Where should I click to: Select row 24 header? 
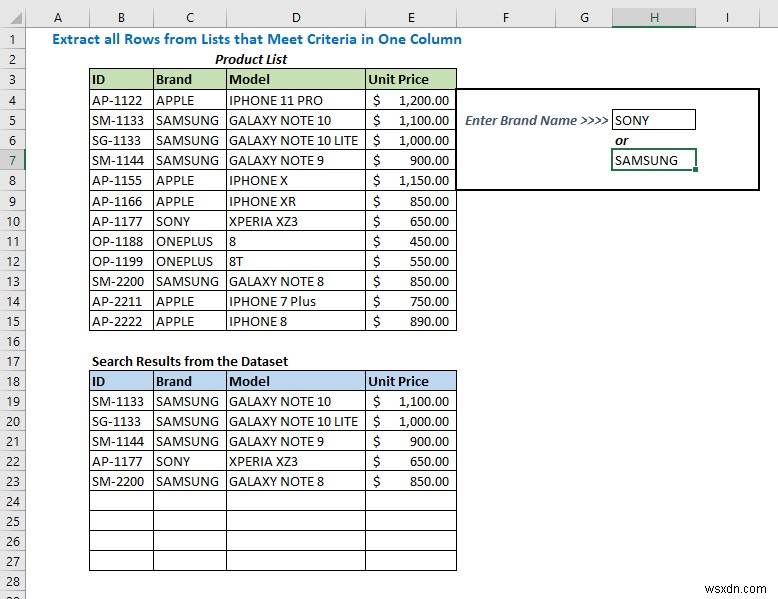[12, 501]
